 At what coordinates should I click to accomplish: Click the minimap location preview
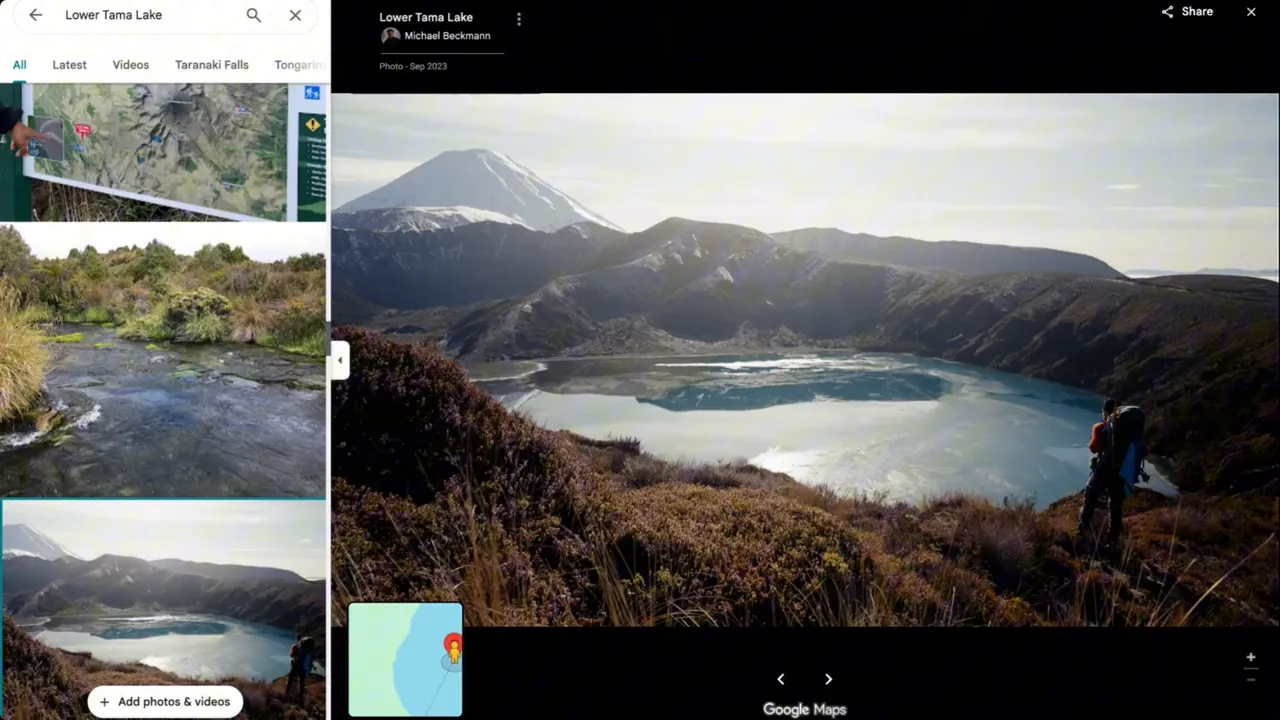click(x=405, y=659)
